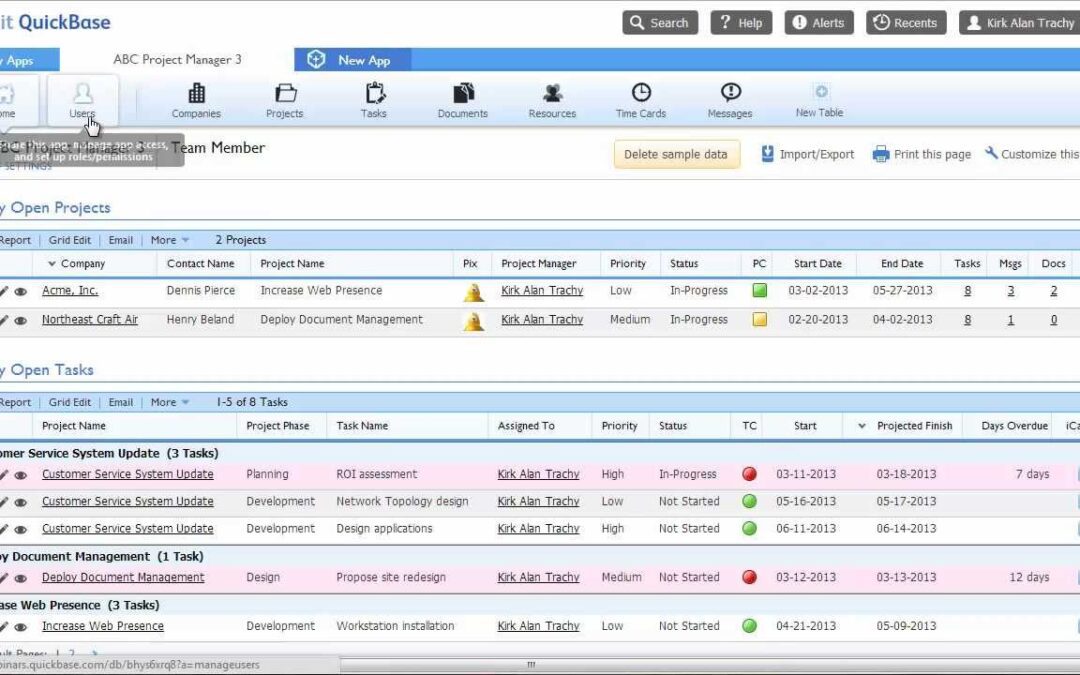Open Increase Web Presence task project link
This screenshot has height=675, width=1080.
point(103,626)
